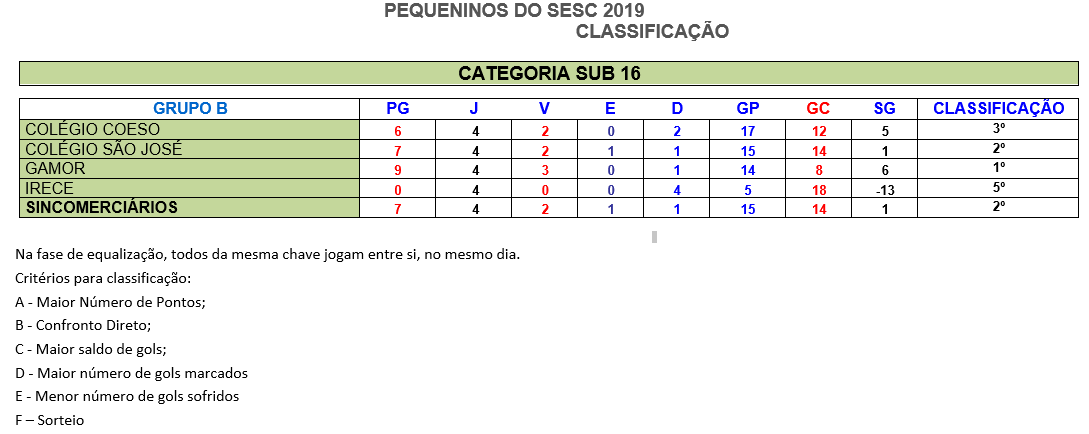Click the CLASSIFICAÇÃO subtitle heading

point(652,32)
